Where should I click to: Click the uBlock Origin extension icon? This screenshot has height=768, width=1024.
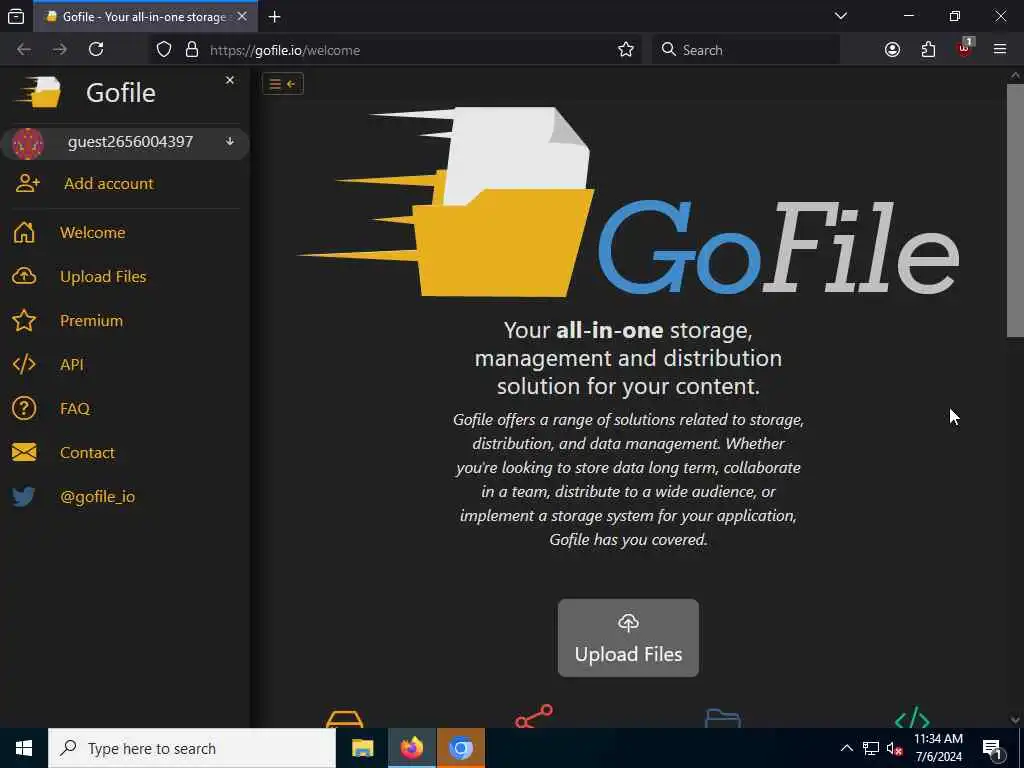(965, 48)
